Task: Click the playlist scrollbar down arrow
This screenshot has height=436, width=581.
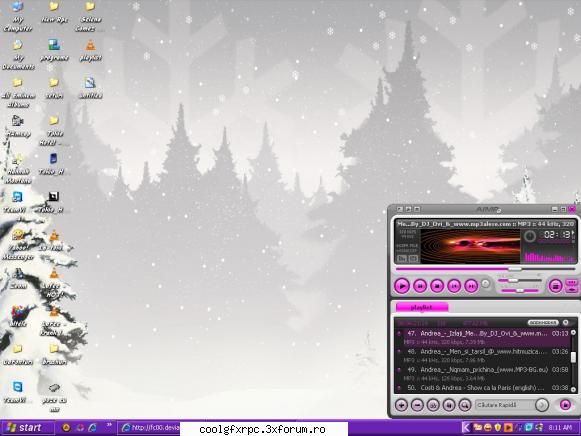Action: [573, 389]
